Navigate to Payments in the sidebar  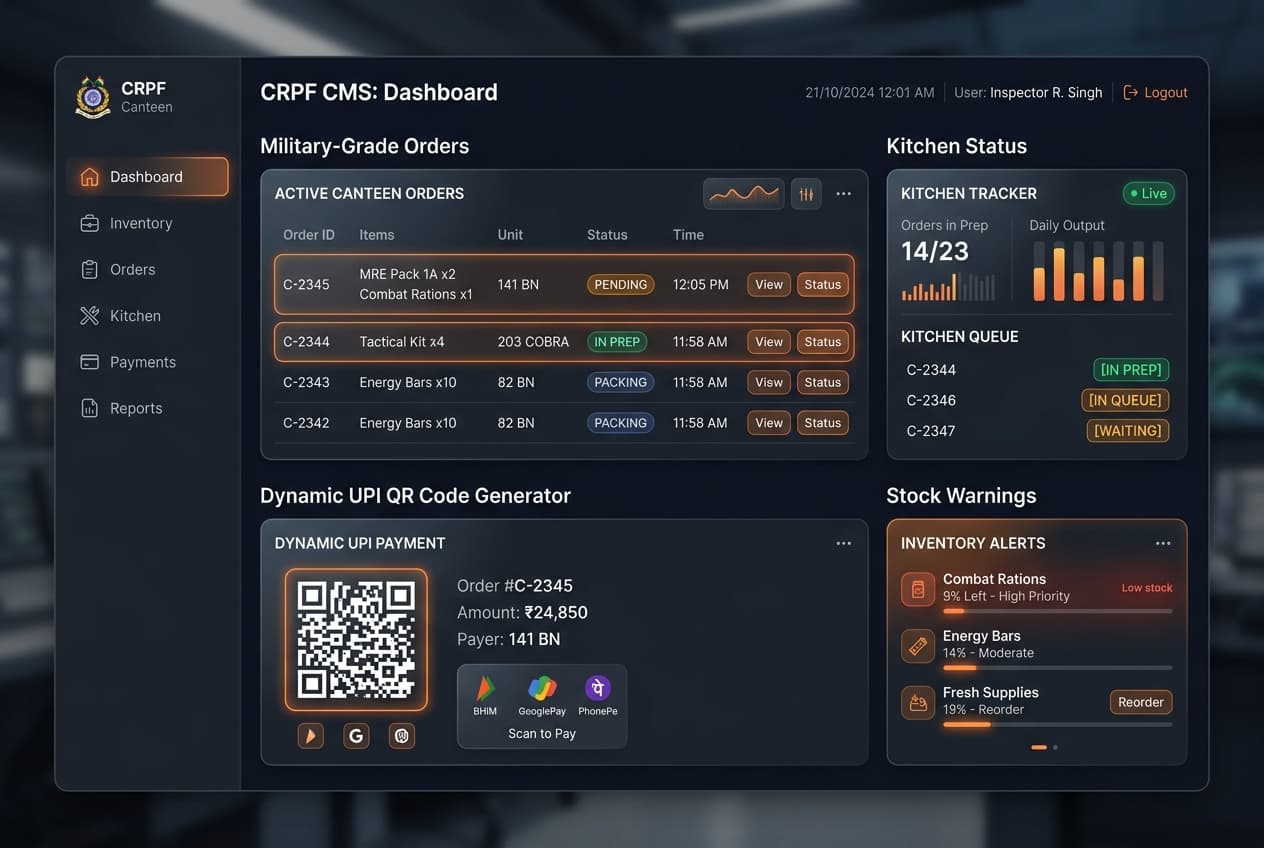[x=143, y=362]
